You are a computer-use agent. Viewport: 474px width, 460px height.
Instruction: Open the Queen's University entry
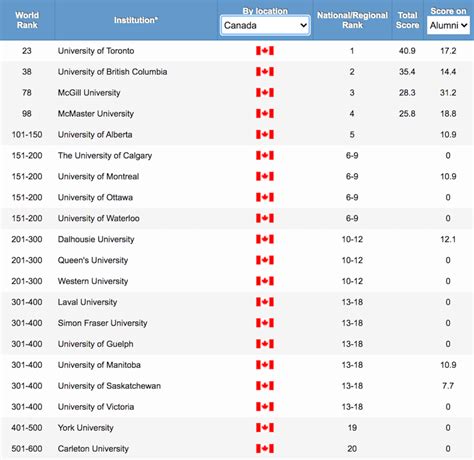tap(93, 260)
